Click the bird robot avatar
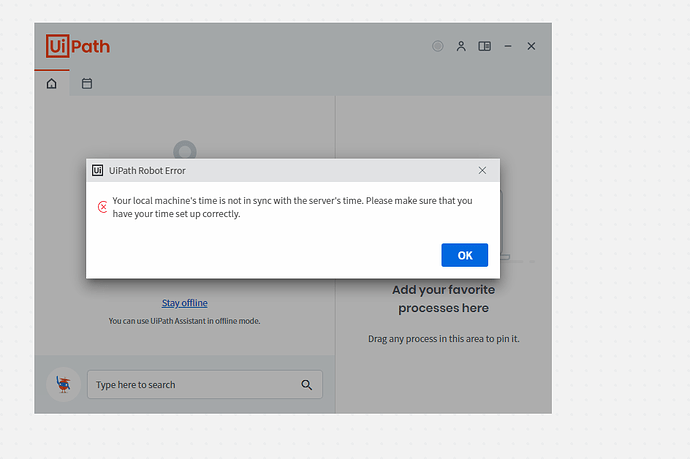The width and height of the screenshot is (690, 459). [x=64, y=384]
